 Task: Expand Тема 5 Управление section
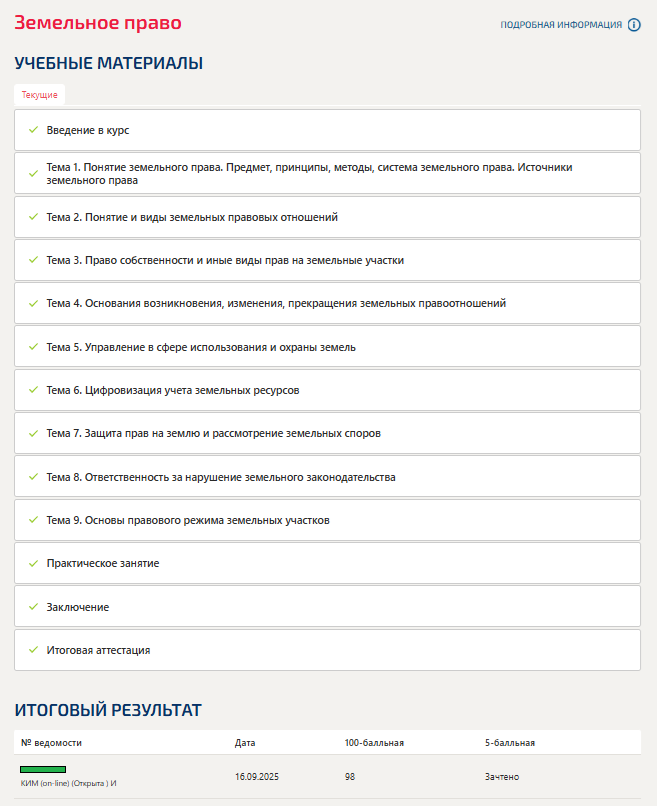click(201, 347)
